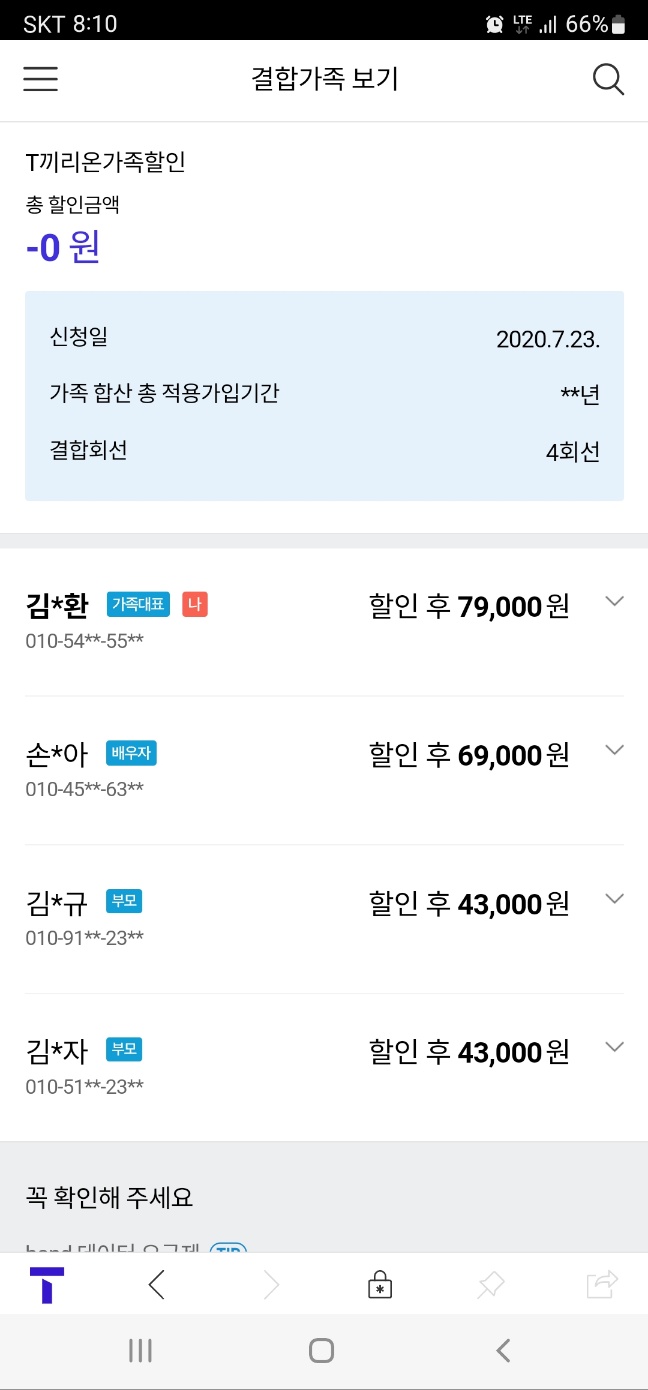
Task: Tap the 결합가족 보기 page title
Action: [324, 80]
